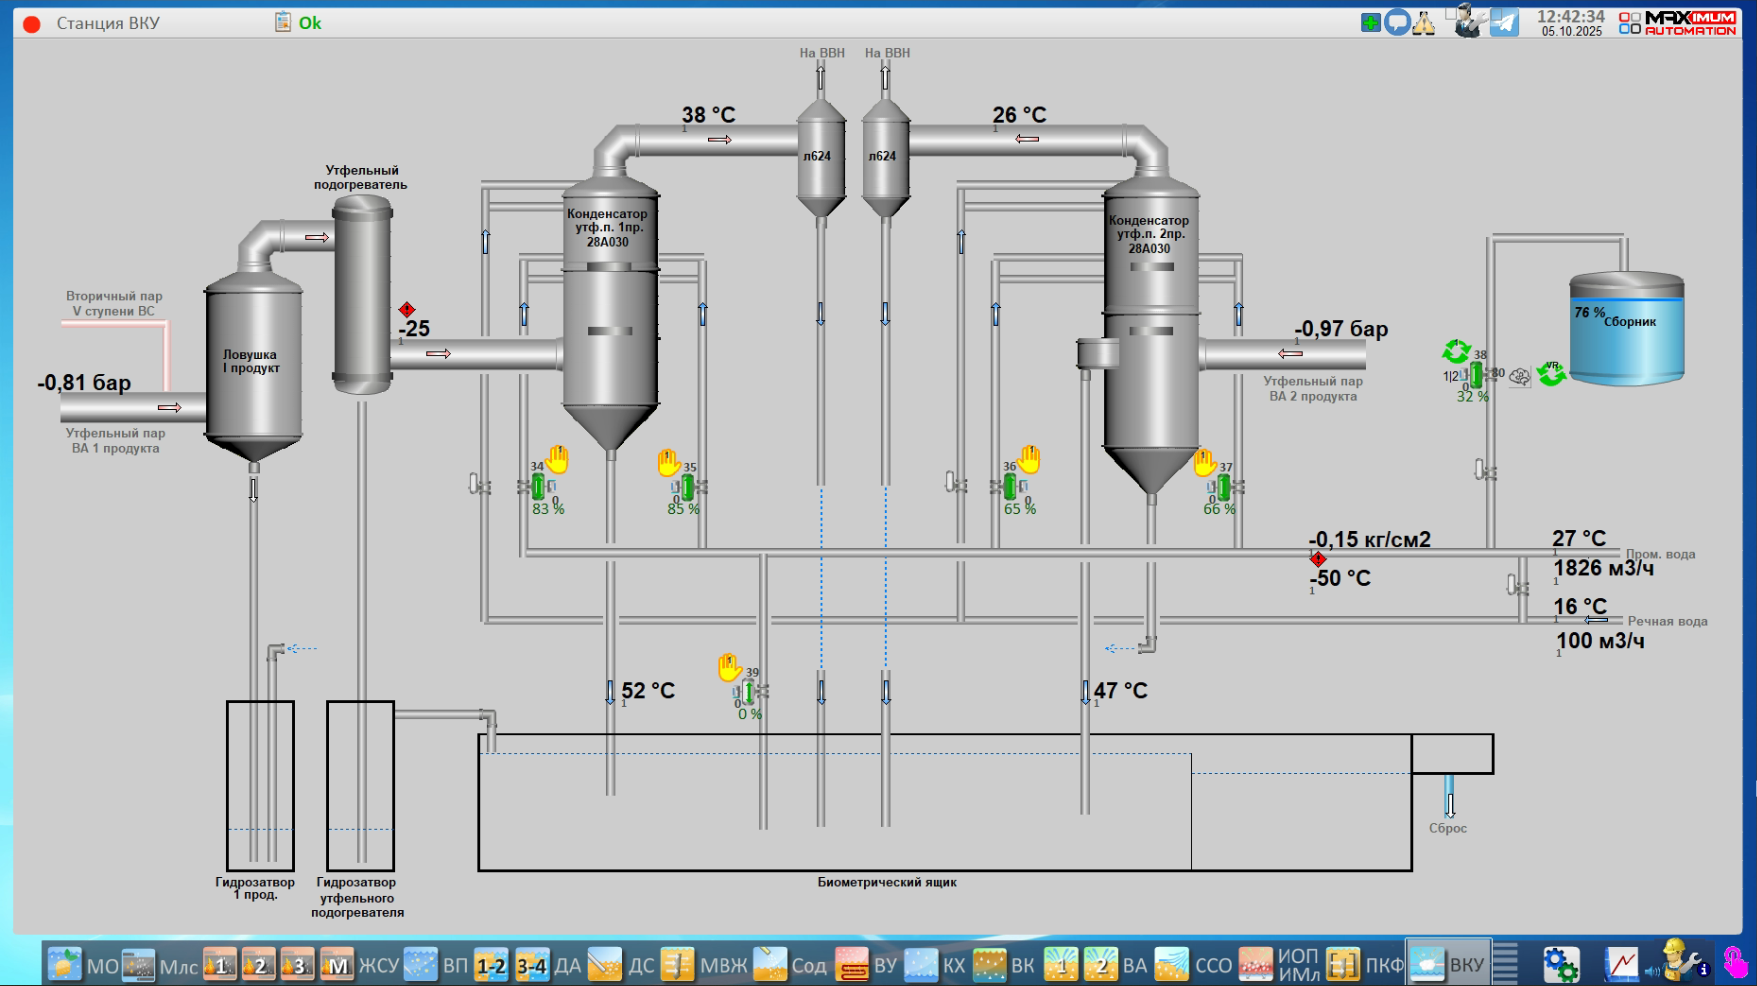This screenshot has width=1757, height=986.
Task: Open the ВК screen tab icon
Action: click(x=990, y=965)
